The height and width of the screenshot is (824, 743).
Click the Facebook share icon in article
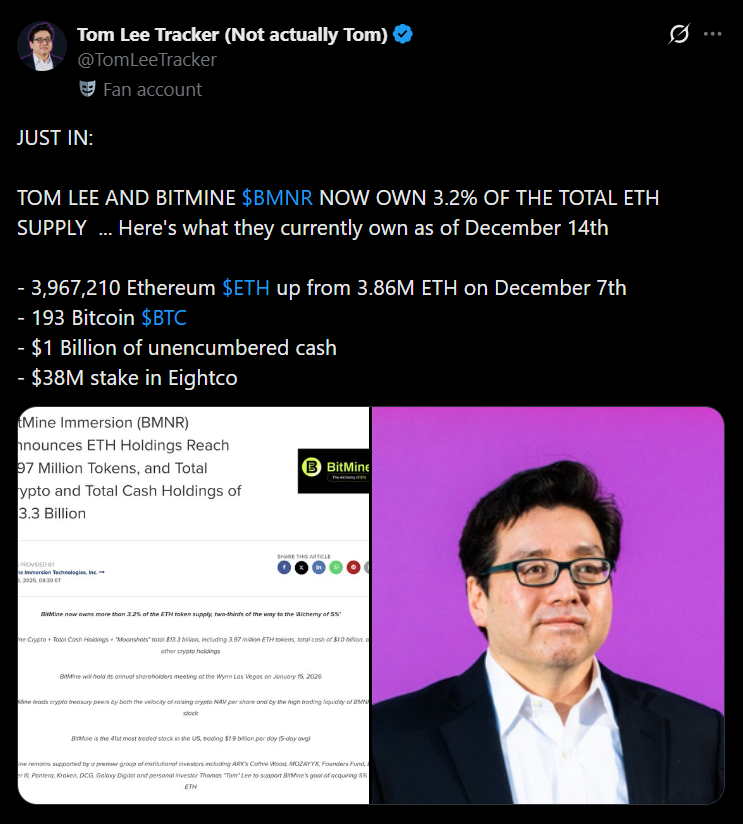(284, 568)
